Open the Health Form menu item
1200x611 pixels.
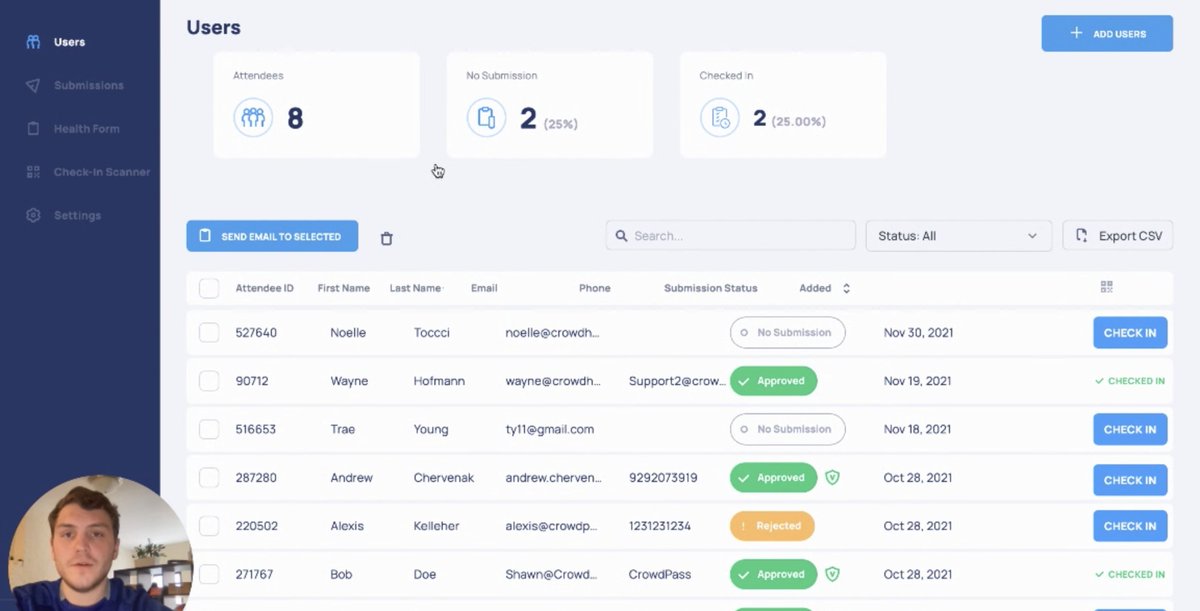coord(86,129)
